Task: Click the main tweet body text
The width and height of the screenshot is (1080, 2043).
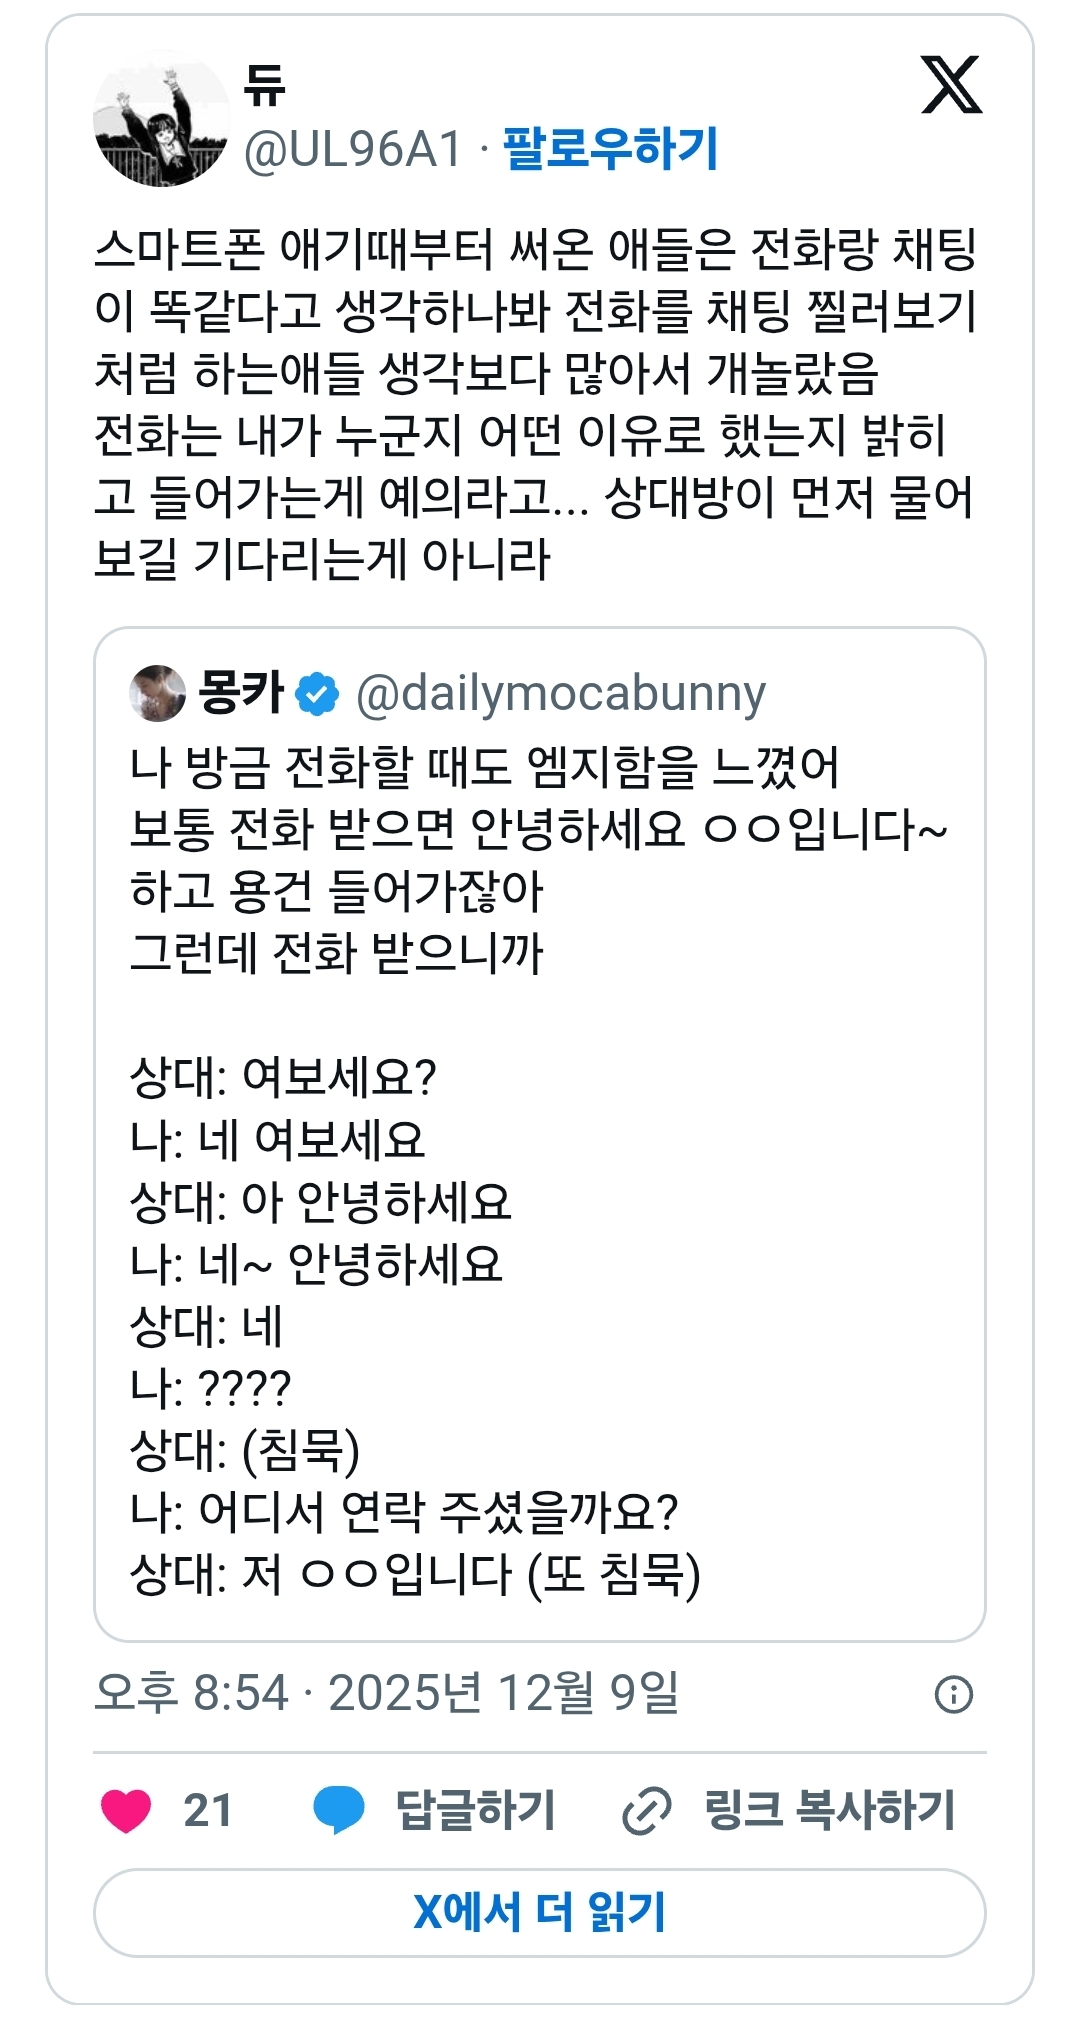Action: tap(535, 403)
